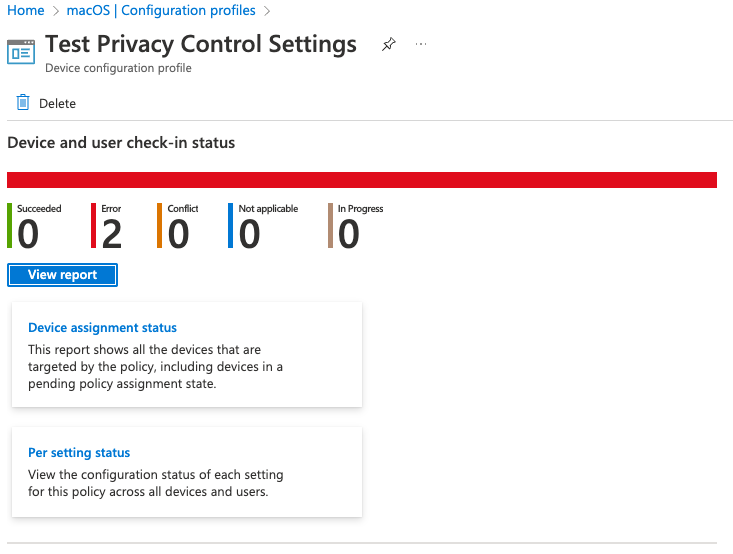Select the Not applicable count value

click(x=249, y=234)
